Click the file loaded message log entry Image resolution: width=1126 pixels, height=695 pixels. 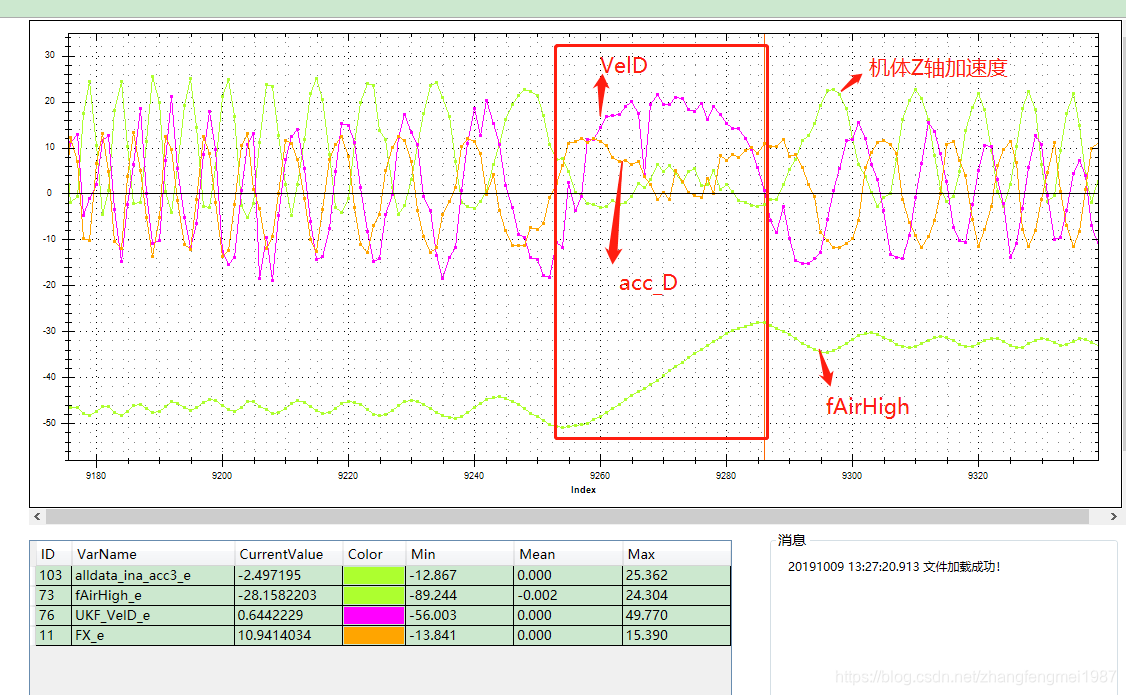pos(893,566)
